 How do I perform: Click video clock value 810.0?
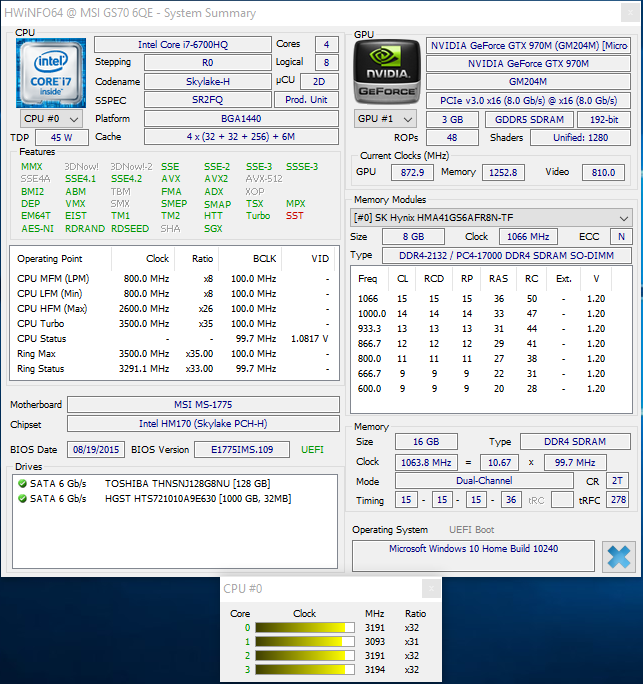(x=603, y=172)
